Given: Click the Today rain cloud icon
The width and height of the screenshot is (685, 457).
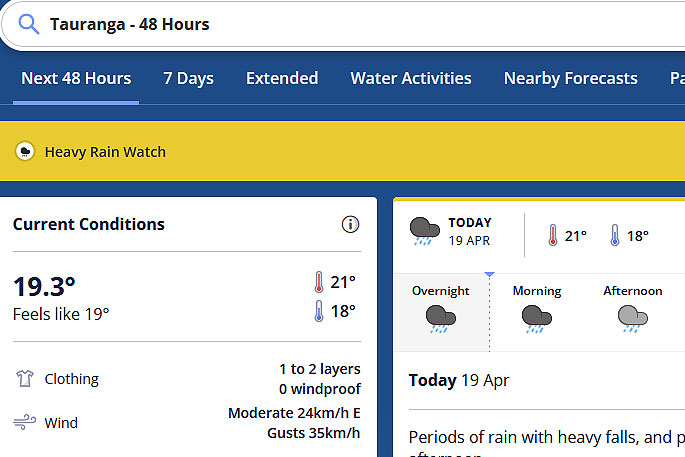Looking at the screenshot, I should tap(425, 231).
